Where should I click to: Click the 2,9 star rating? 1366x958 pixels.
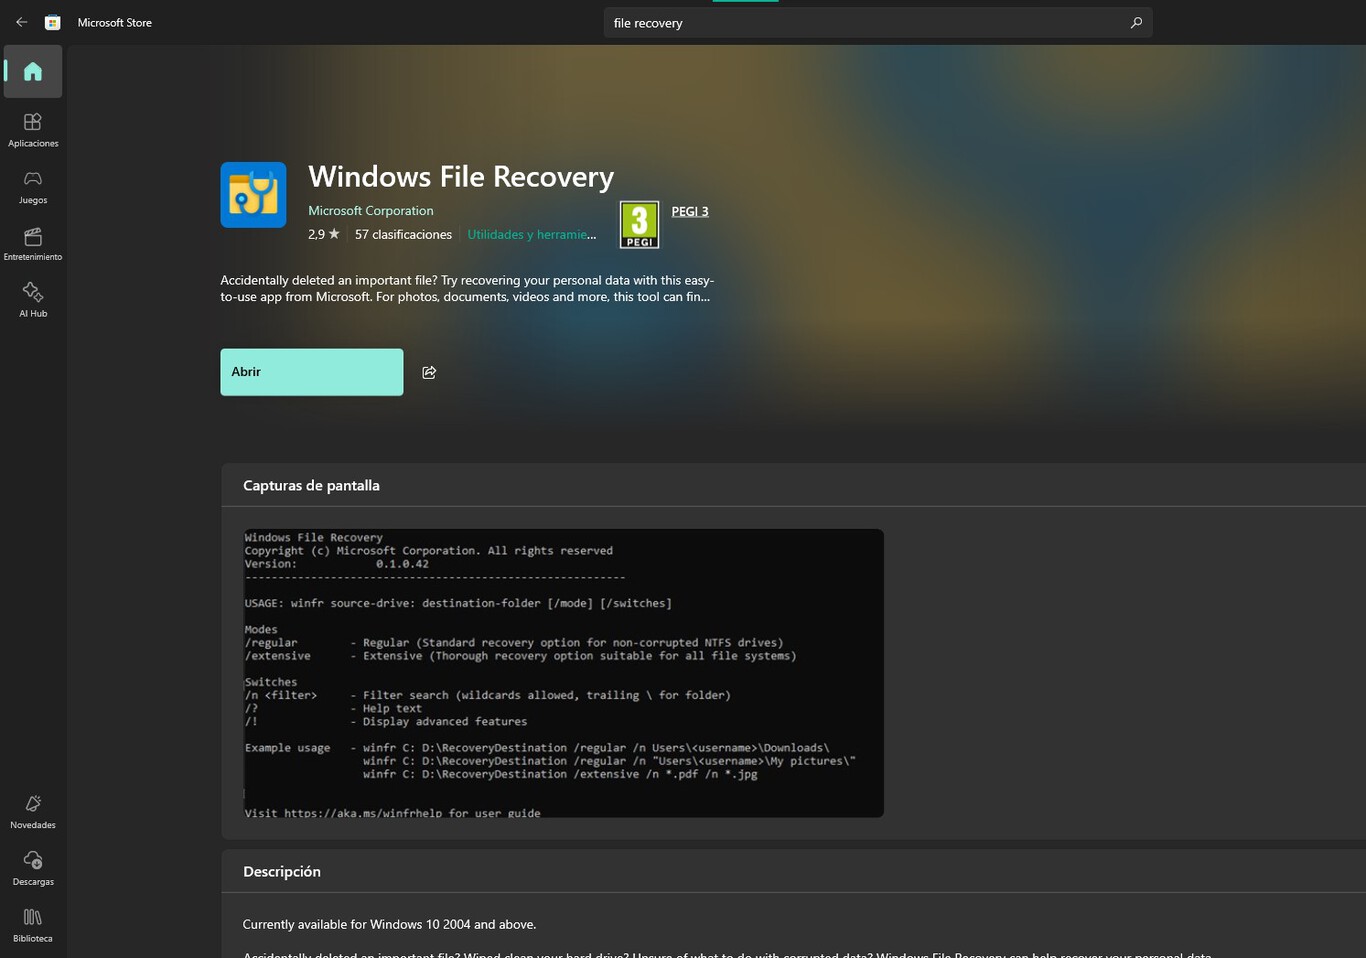(324, 235)
